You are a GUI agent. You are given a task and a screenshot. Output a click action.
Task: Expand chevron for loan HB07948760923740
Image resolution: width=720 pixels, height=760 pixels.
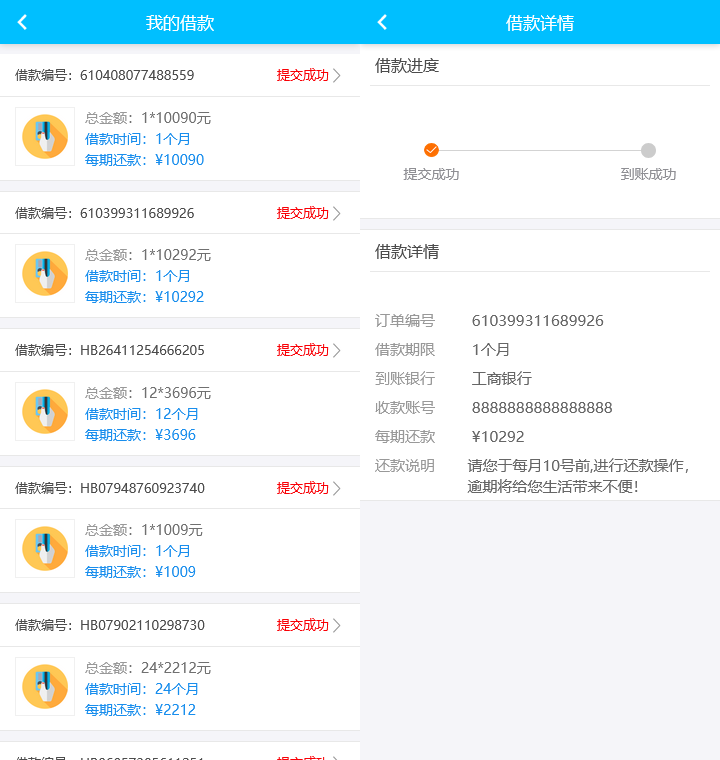[x=337, y=488]
